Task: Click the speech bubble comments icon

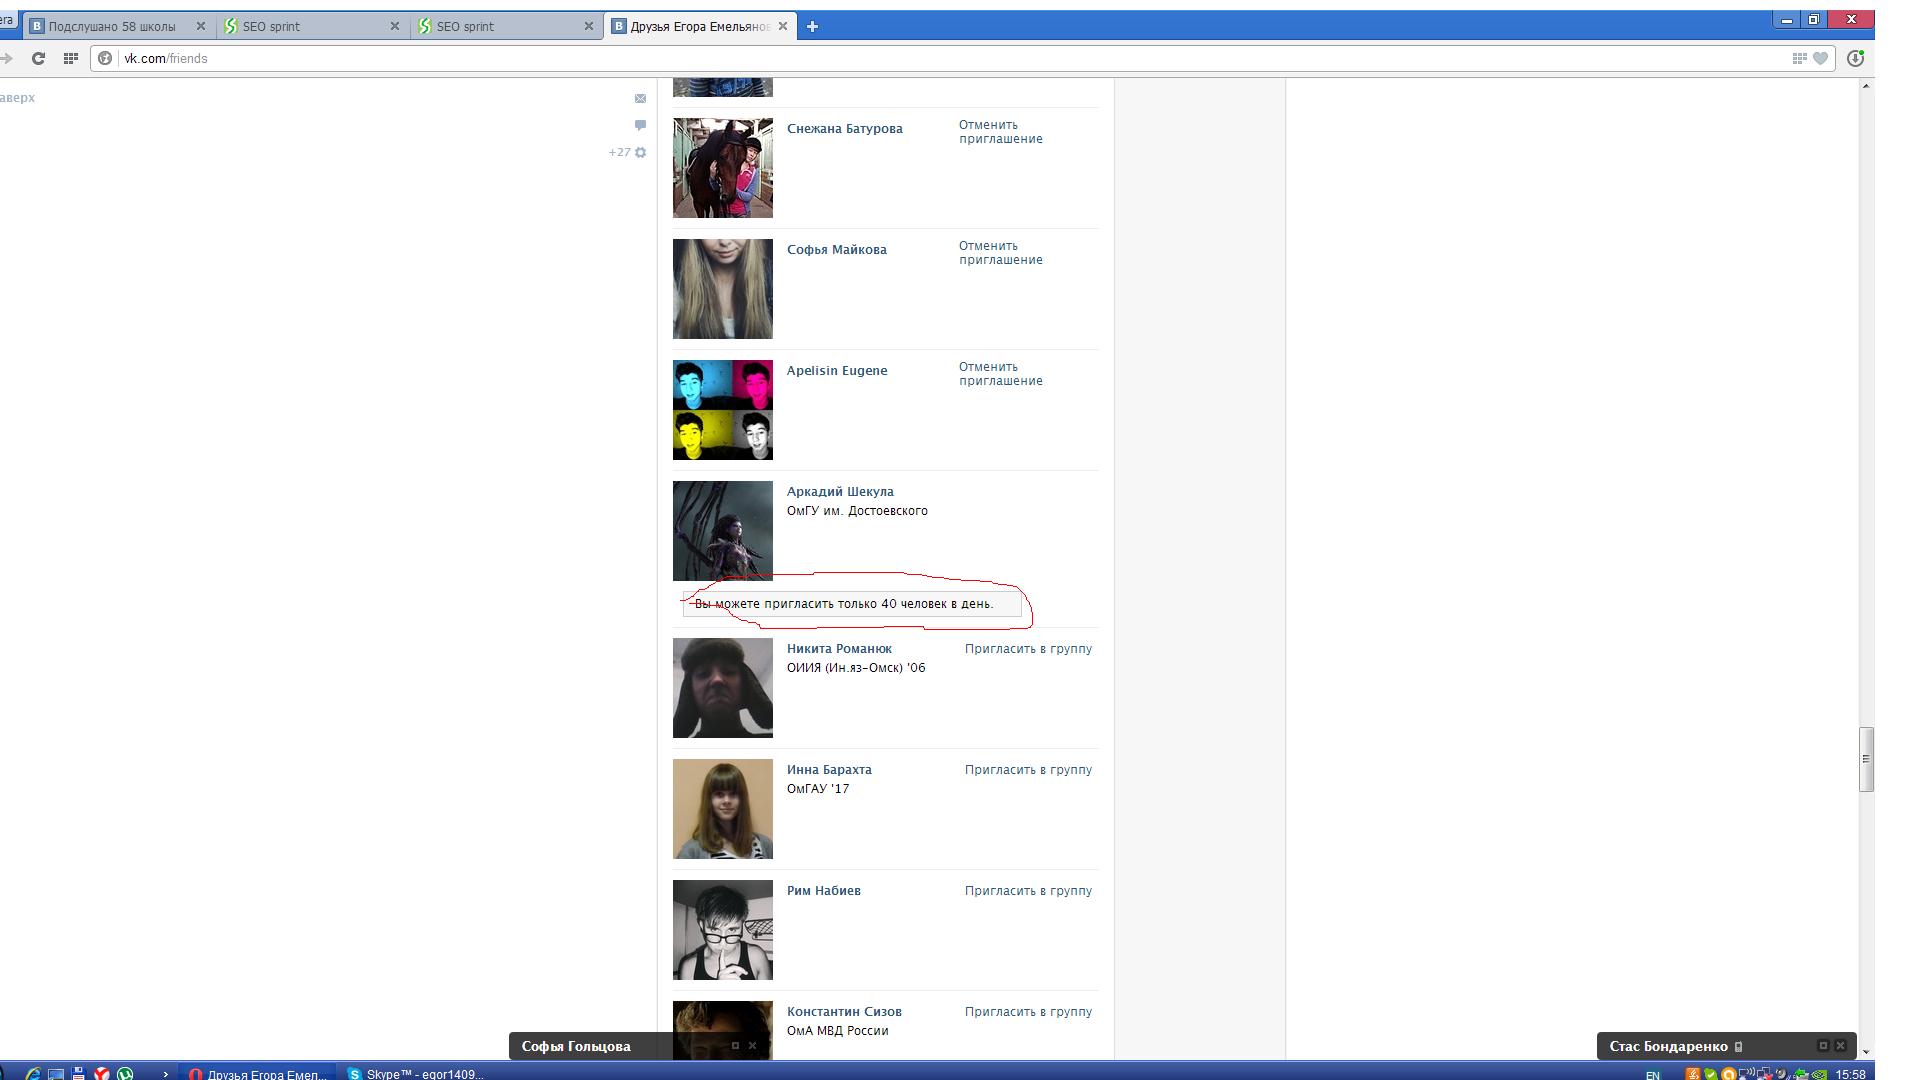Action: click(x=640, y=125)
